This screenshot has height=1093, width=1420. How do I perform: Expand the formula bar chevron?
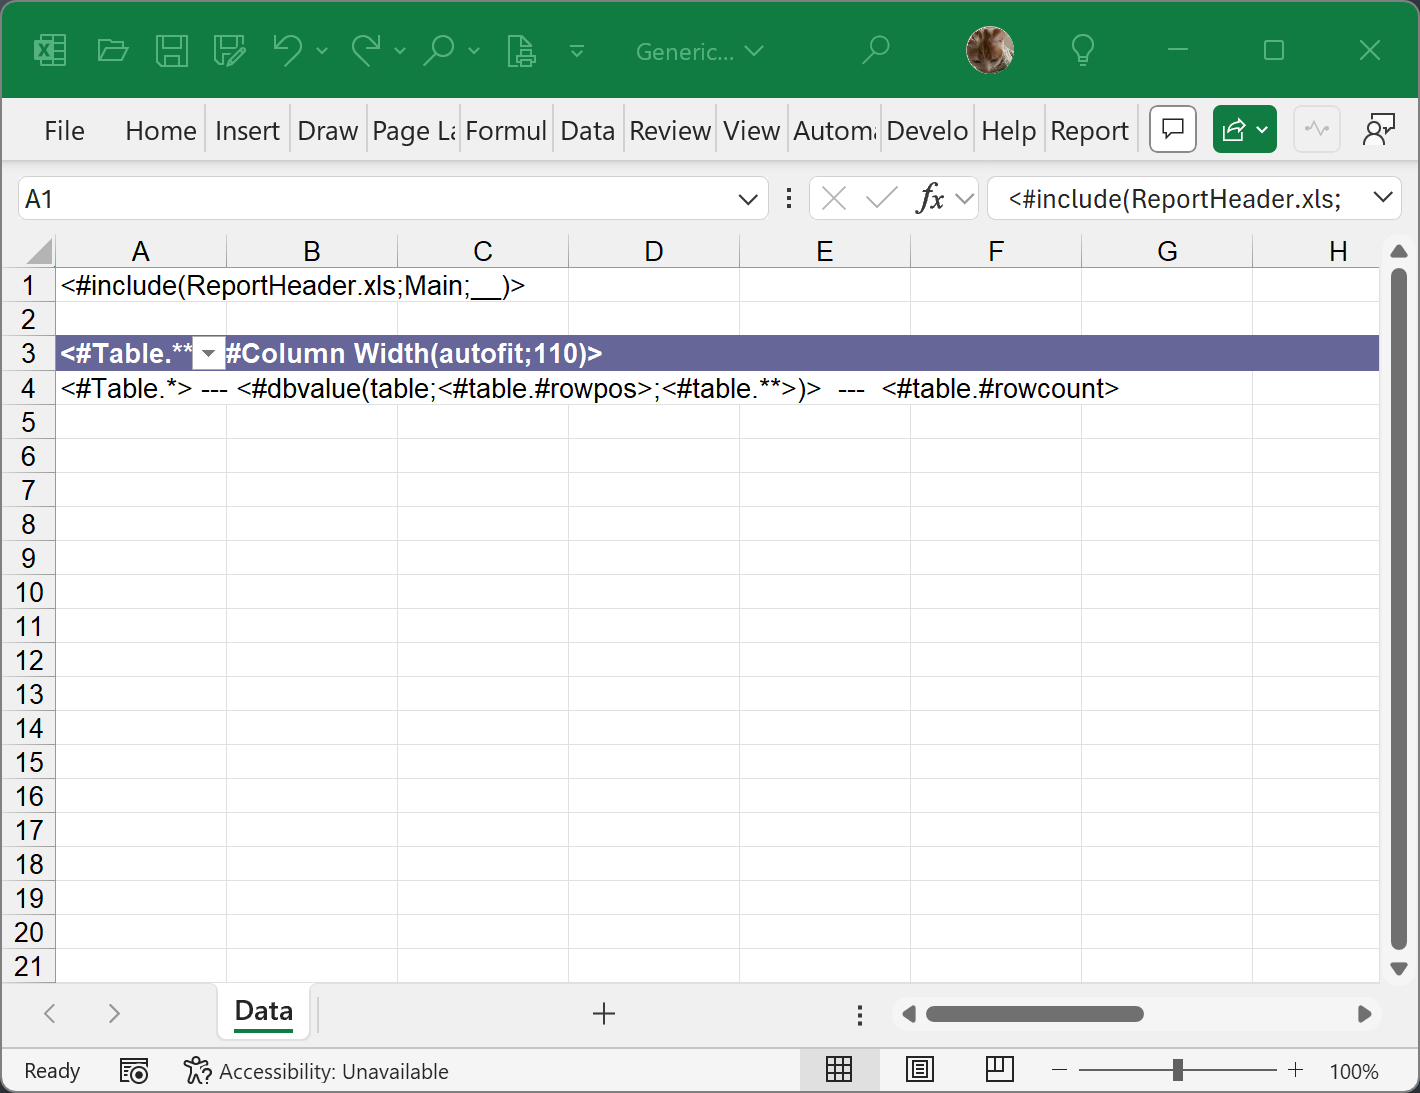[1383, 198]
